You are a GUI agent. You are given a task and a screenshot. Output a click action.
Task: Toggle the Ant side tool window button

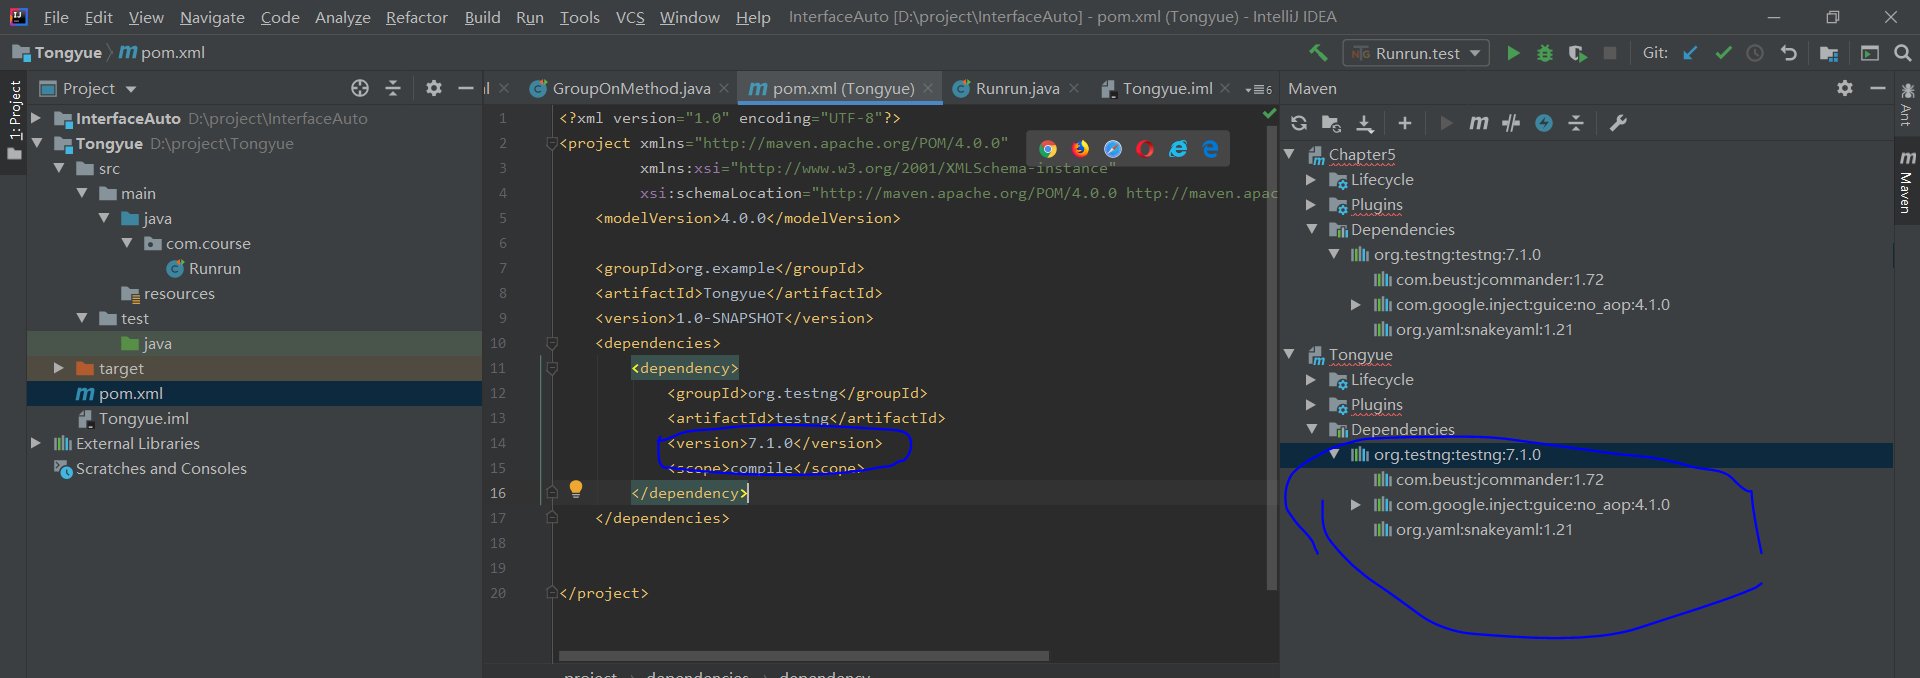(1906, 105)
